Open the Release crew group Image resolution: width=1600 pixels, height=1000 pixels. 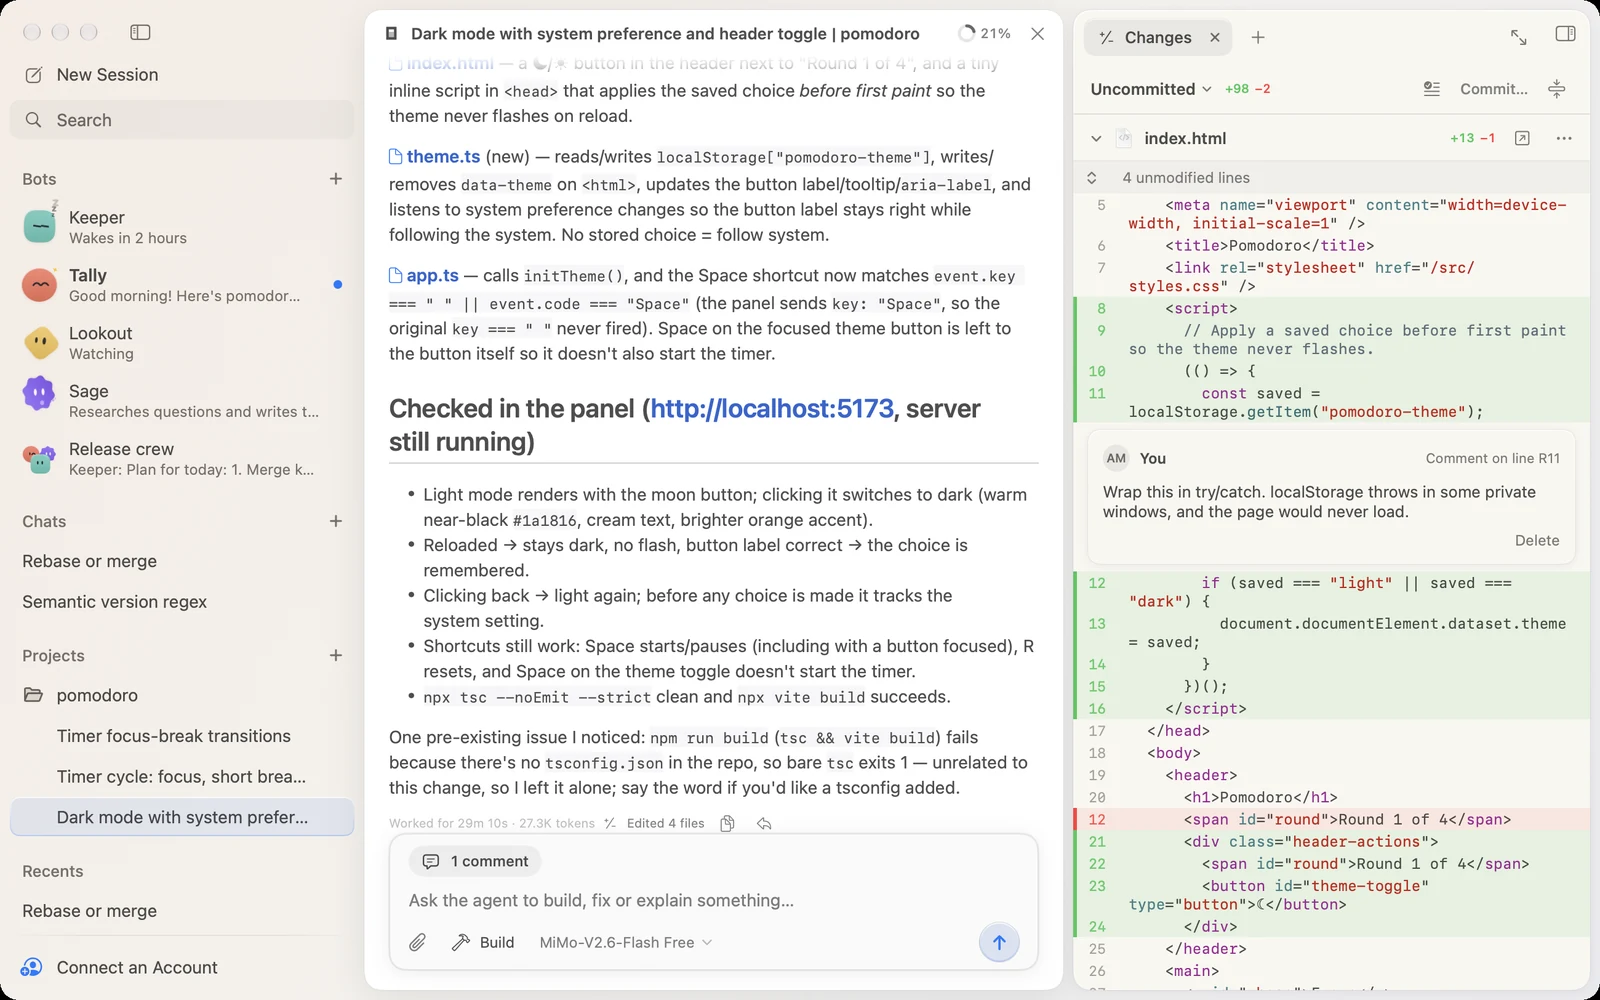(182, 459)
